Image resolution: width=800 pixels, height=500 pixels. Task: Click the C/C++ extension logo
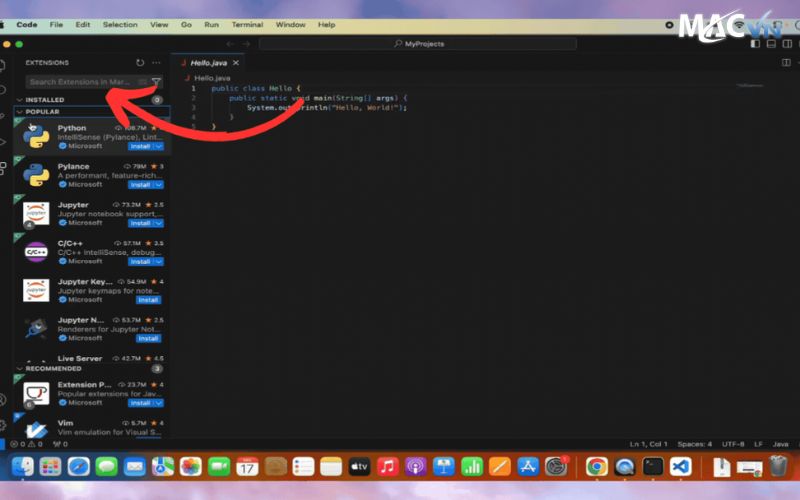click(x=36, y=252)
